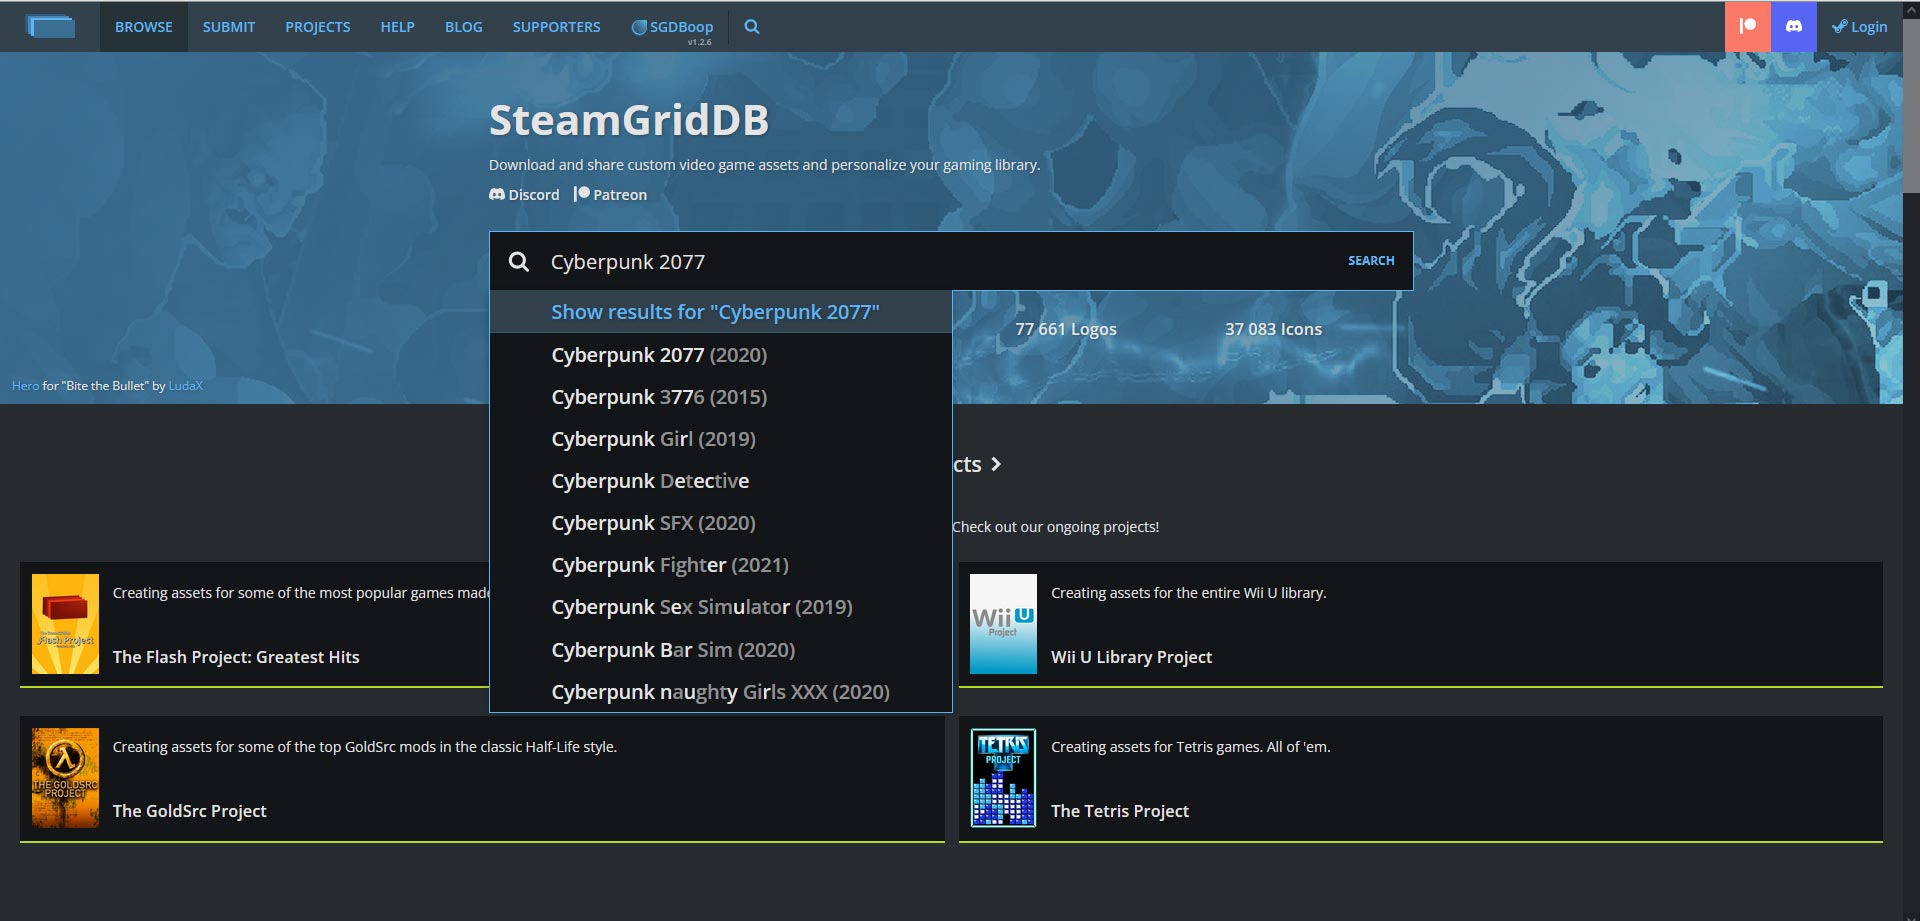
Task: Click the SEARCH button
Action: (x=1371, y=261)
